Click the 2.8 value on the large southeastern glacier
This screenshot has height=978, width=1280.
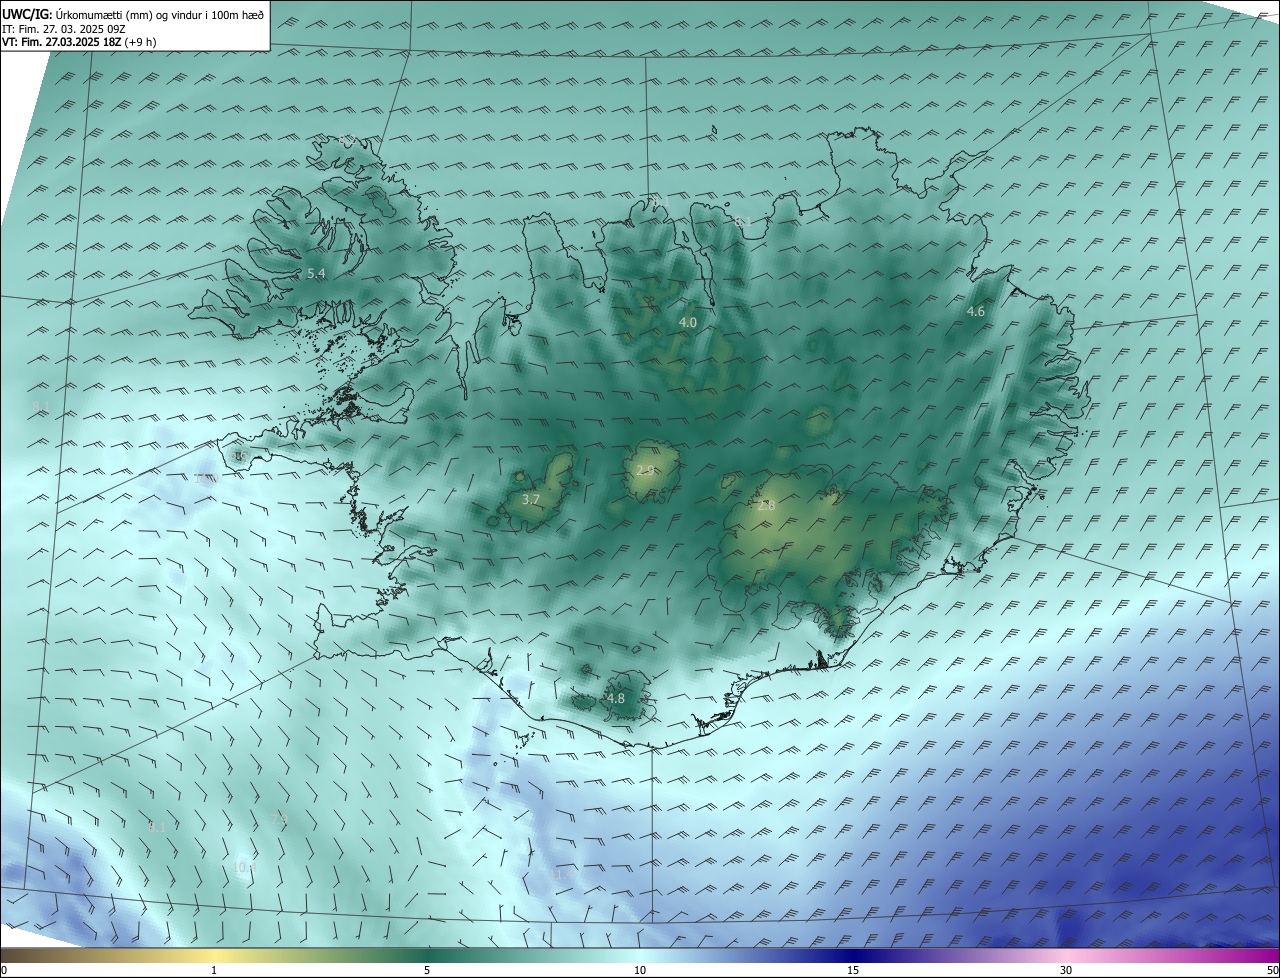coord(766,506)
